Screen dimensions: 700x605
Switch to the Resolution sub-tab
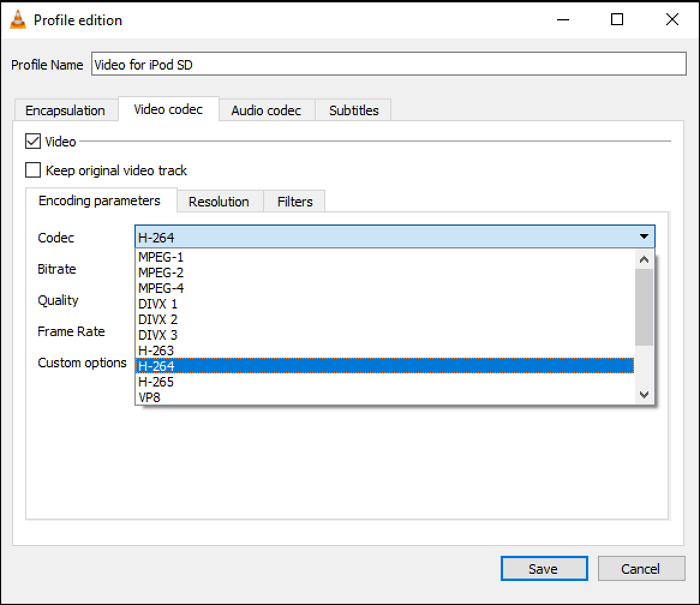click(219, 202)
